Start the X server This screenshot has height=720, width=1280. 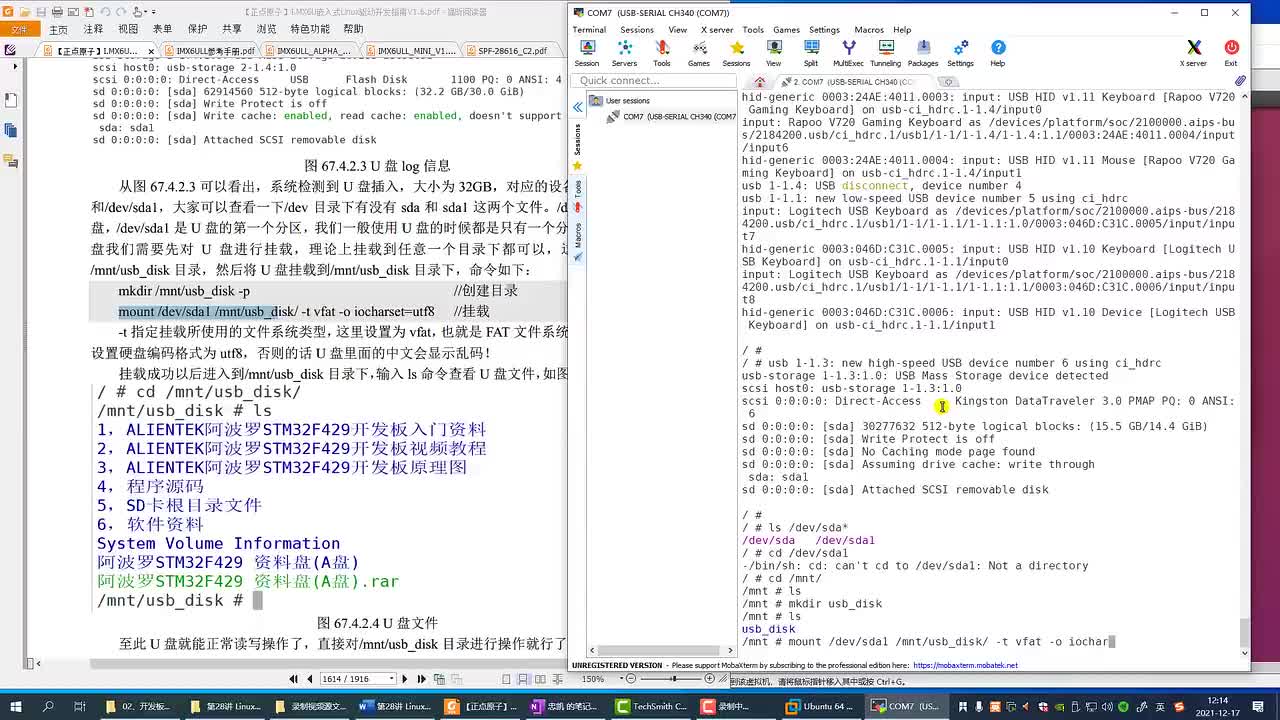point(1193,53)
